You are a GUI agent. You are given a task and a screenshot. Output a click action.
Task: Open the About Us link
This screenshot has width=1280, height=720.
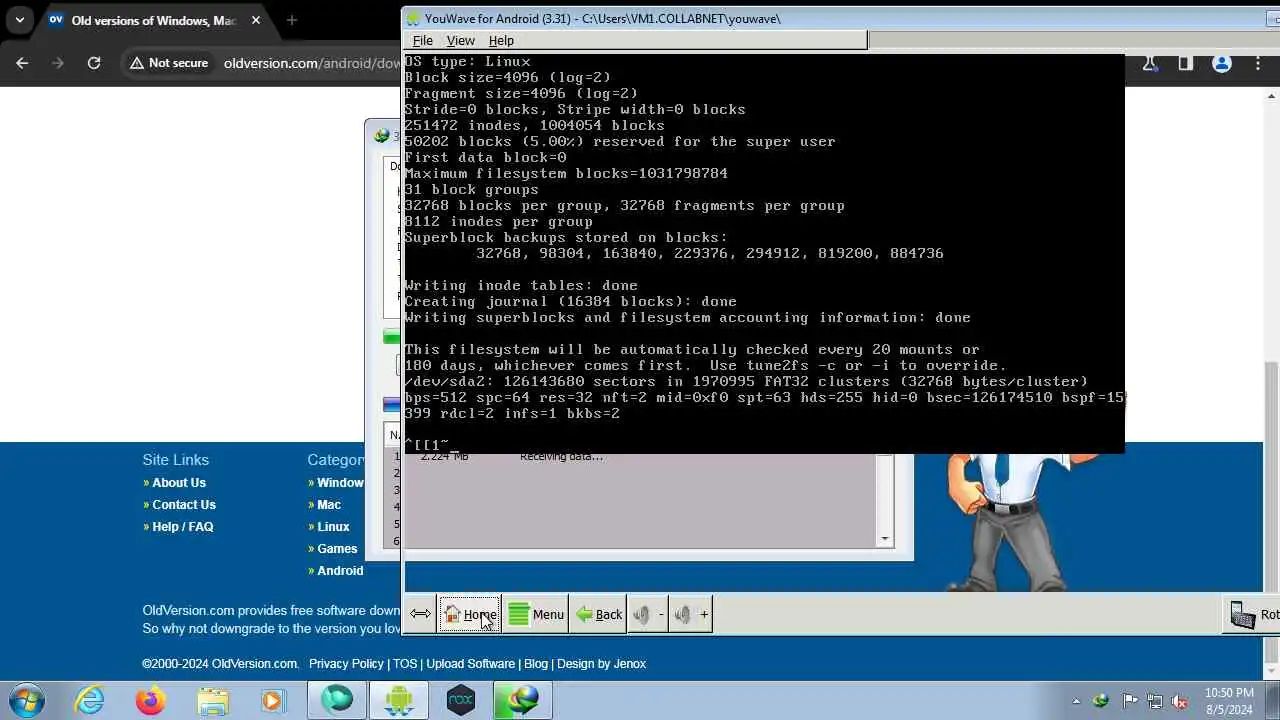(179, 483)
